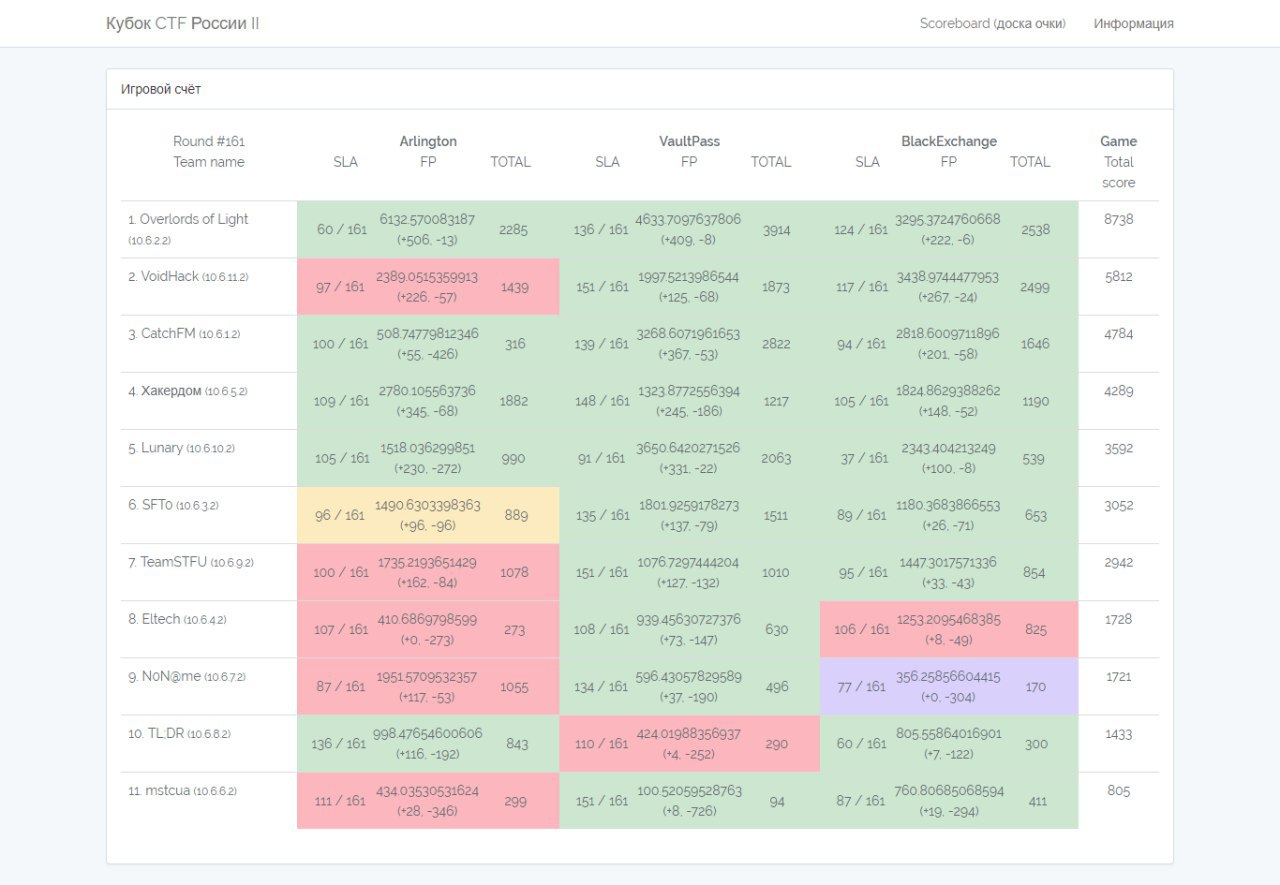Select the VaultPass FP value 4633.7097637806
Image resolution: width=1280 pixels, height=885 pixels.
pos(689,219)
